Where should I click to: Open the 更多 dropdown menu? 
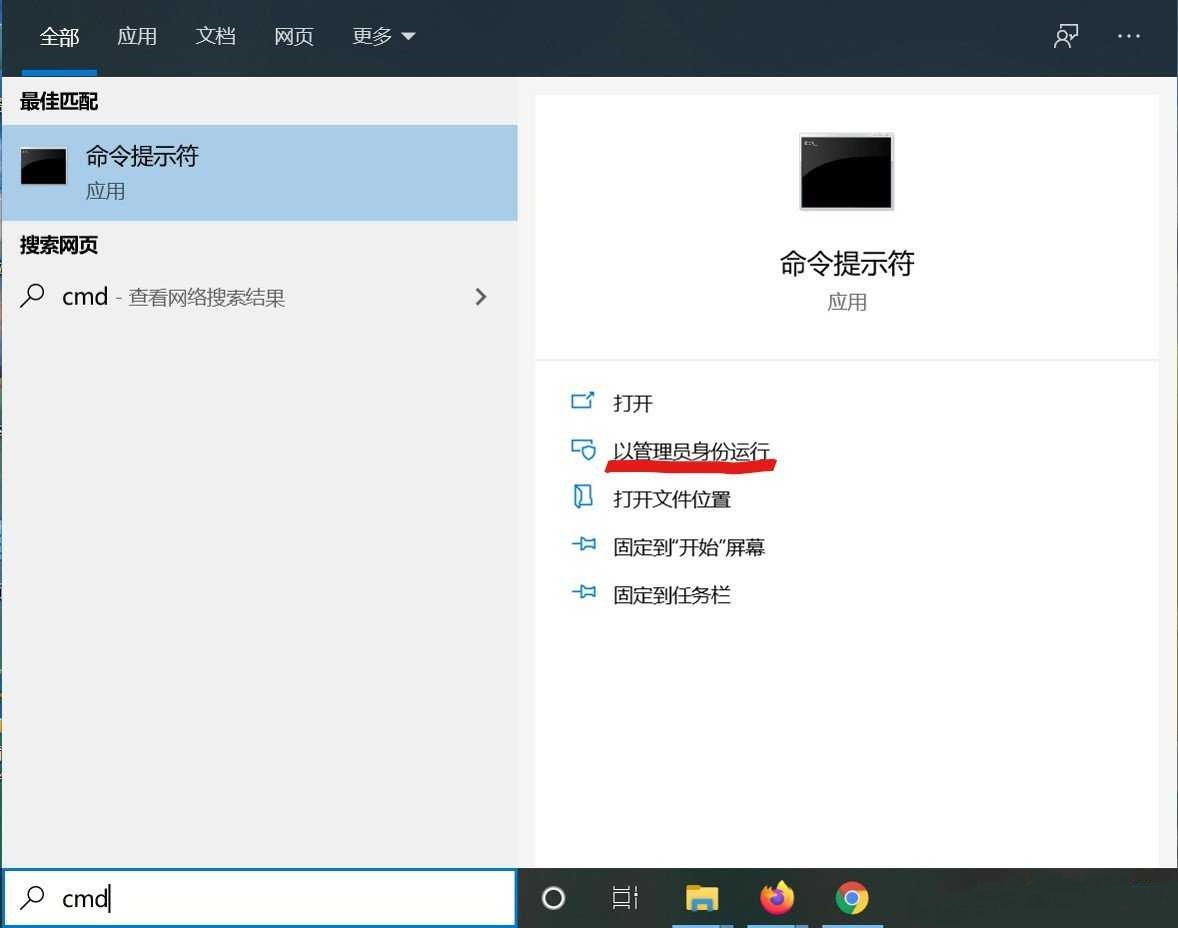(383, 36)
